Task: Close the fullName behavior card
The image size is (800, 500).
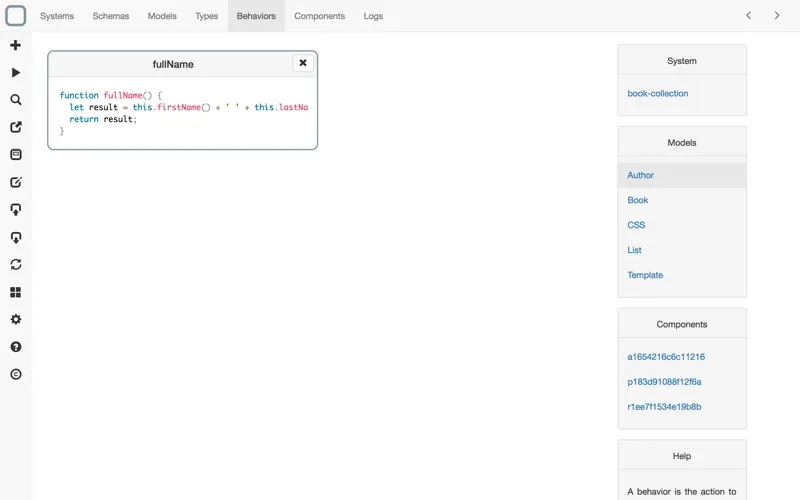Action: tap(303, 63)
